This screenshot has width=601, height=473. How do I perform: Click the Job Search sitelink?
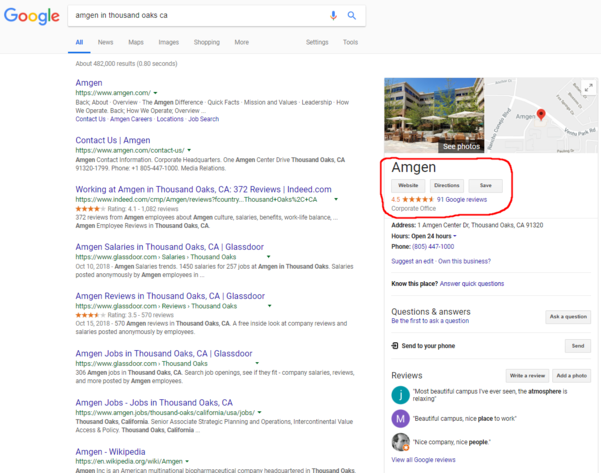tap(204, 119)
